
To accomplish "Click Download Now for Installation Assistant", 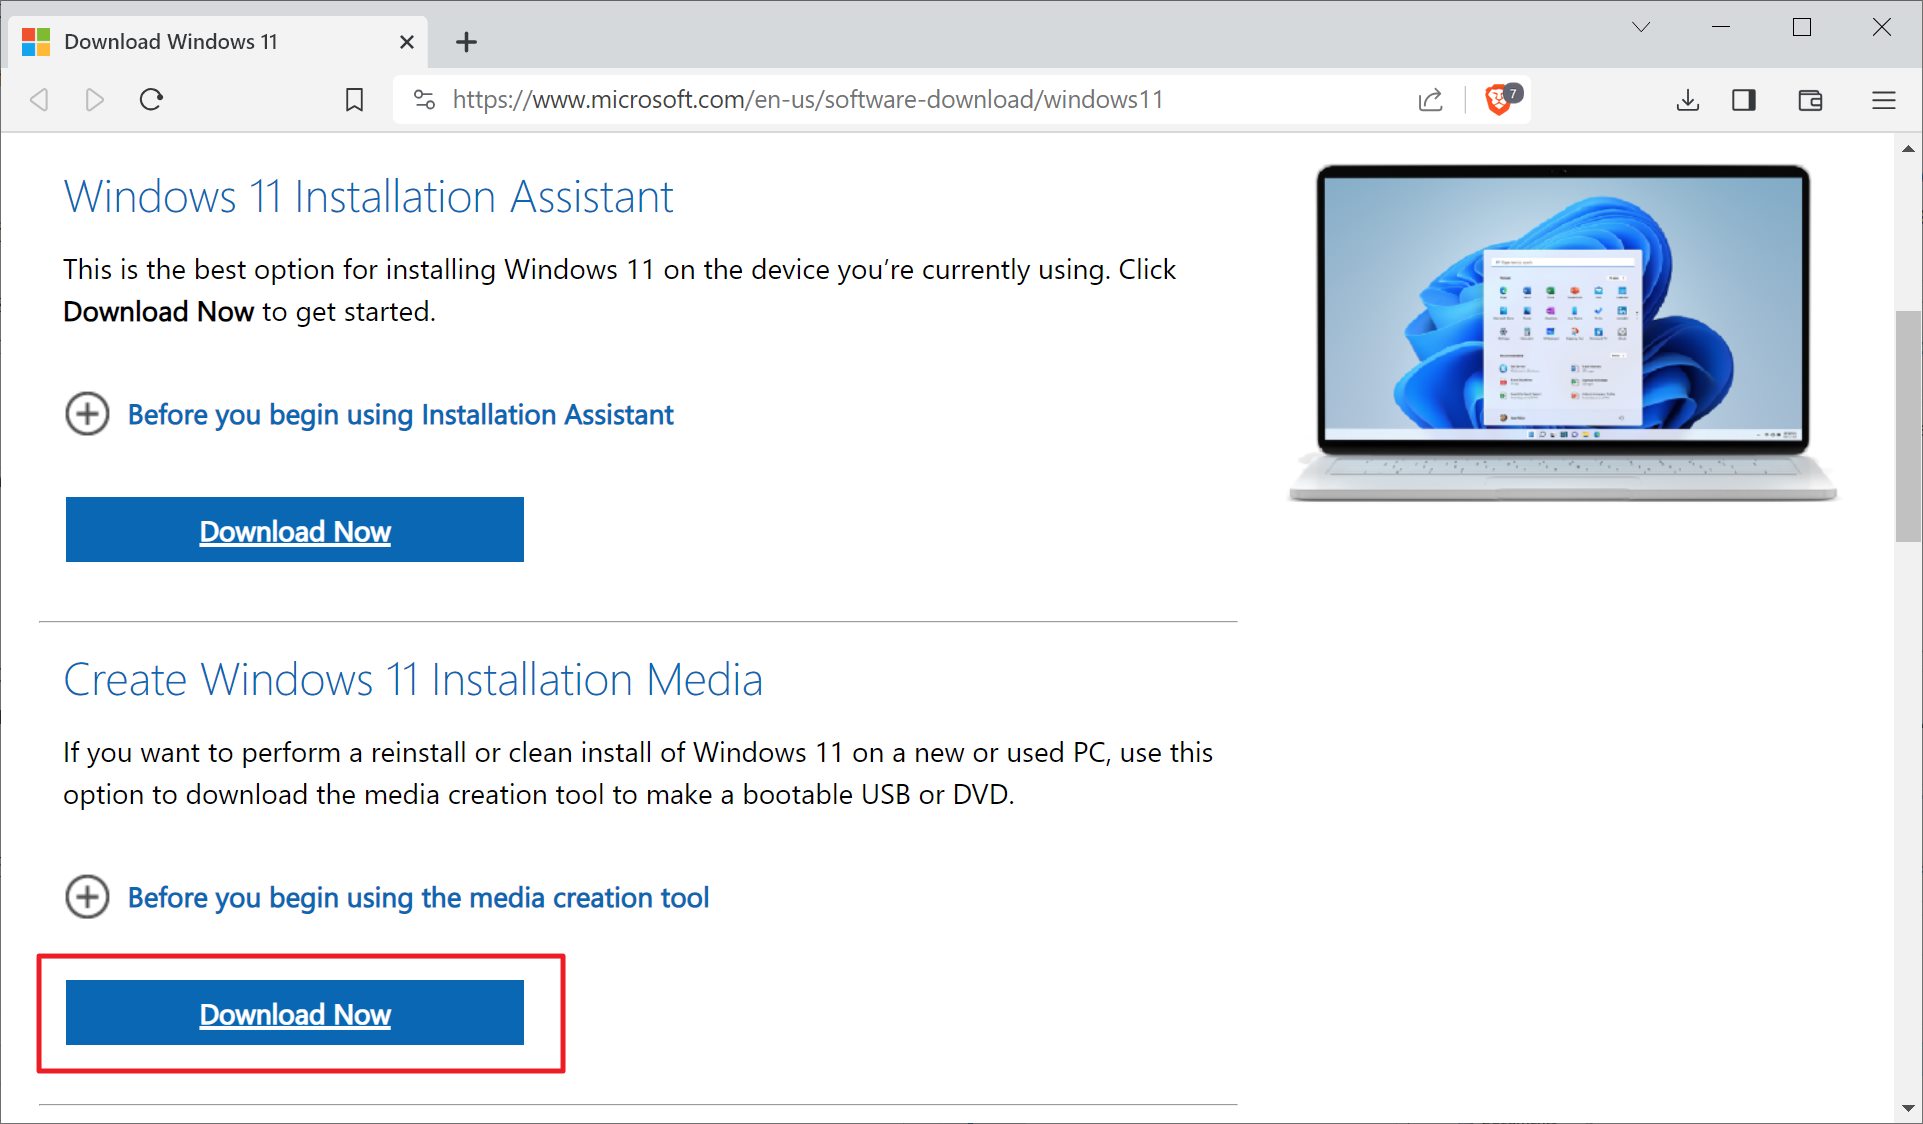I will point(296,530).
